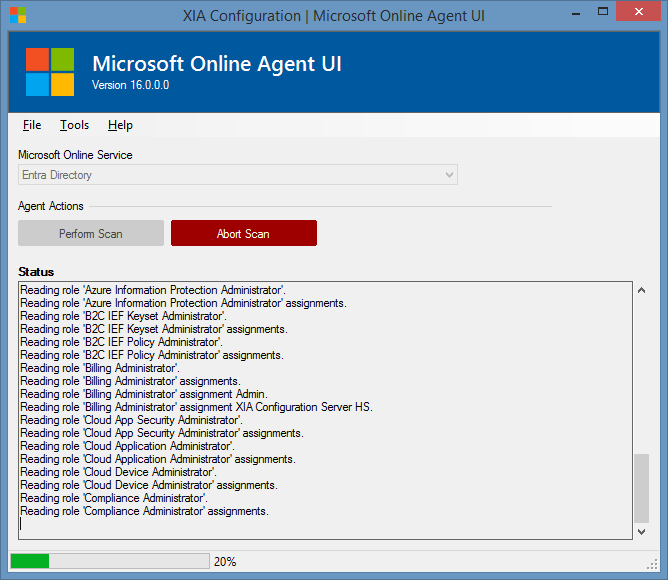Click line 'B2C IEF Keyset Administrator' assignments
The height and width of the screenshot is (580, 668).
pyautogui.click(x=154, y=329)
